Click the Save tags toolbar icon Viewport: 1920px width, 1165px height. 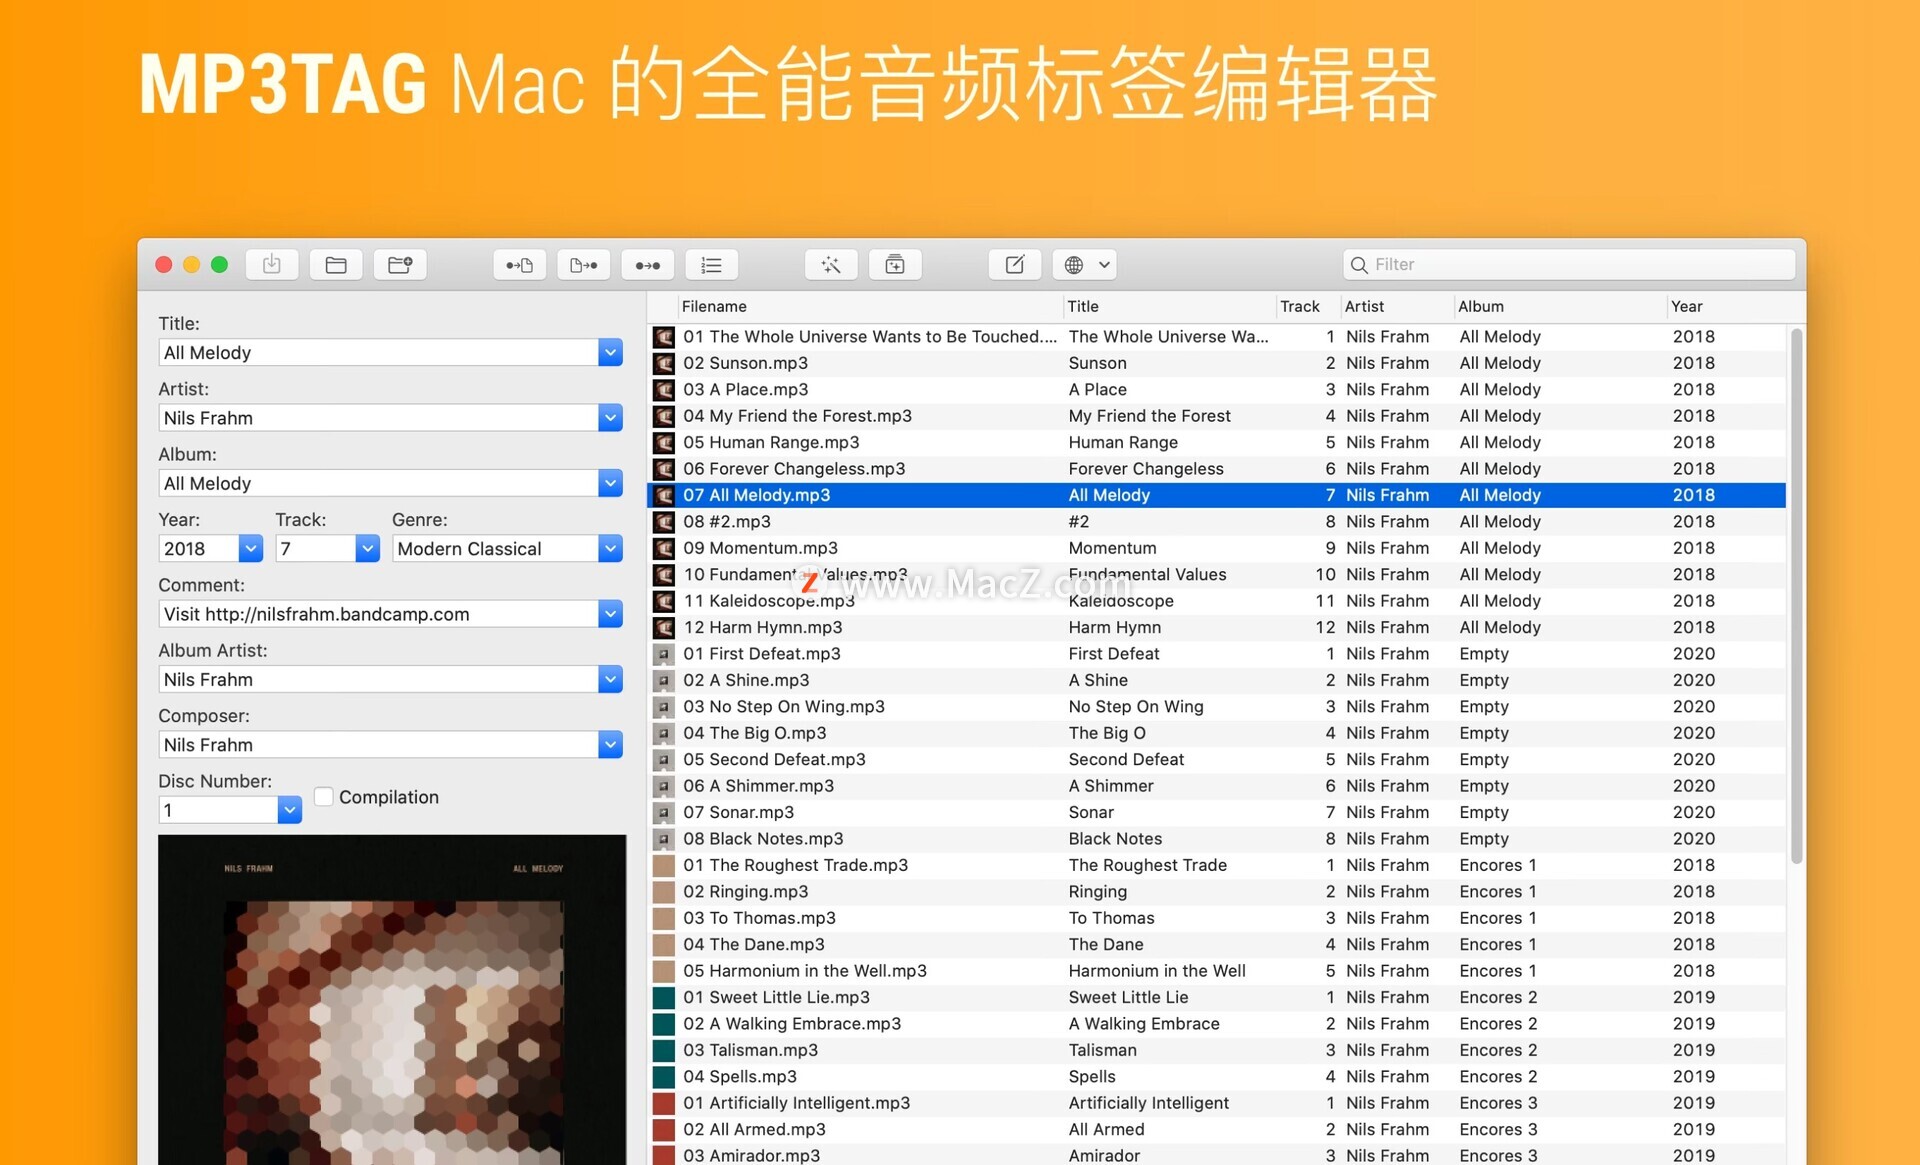coord(271,265)
